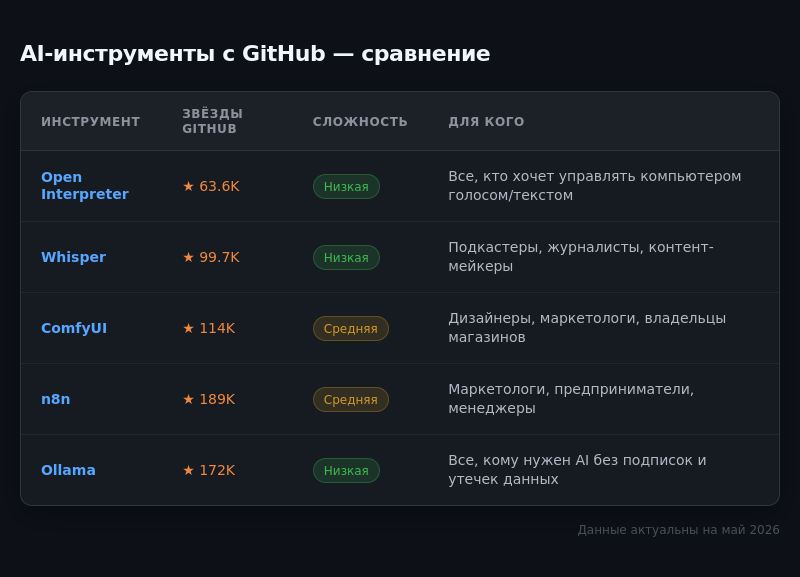
Task: Select the description 'Маркетологи, предприниматели, менеджеры'
Action: pyautogui.click(x=571, y=398)
